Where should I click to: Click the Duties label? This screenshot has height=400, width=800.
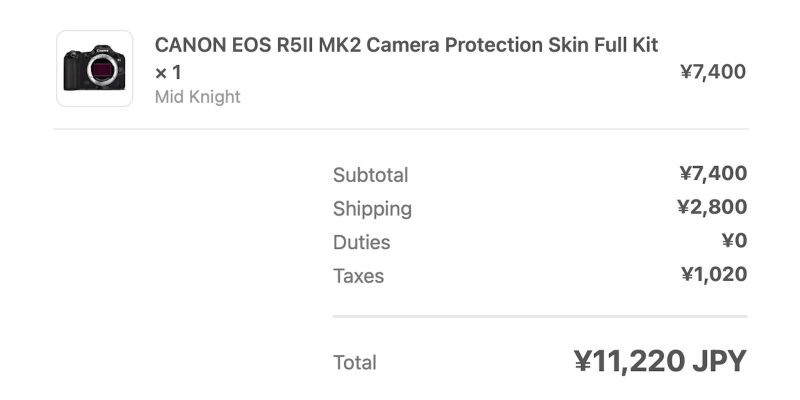point(361,242)
